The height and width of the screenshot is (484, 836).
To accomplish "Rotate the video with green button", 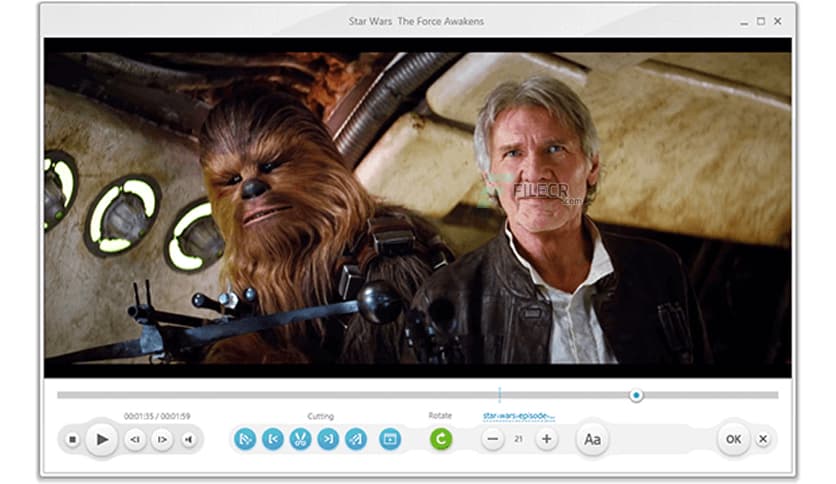I will coord(441,439).
